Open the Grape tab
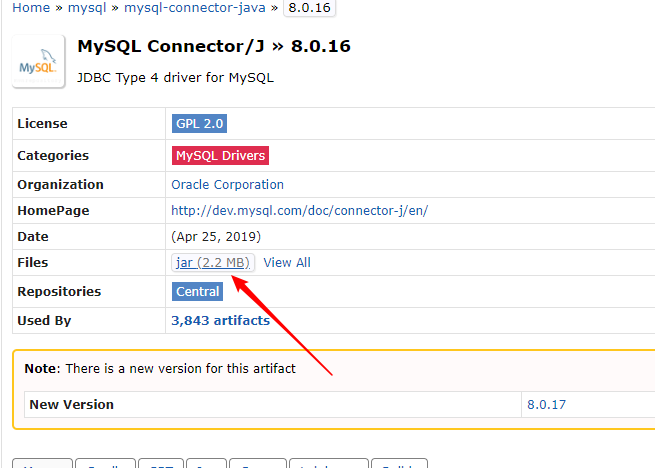 pos(258,463)
